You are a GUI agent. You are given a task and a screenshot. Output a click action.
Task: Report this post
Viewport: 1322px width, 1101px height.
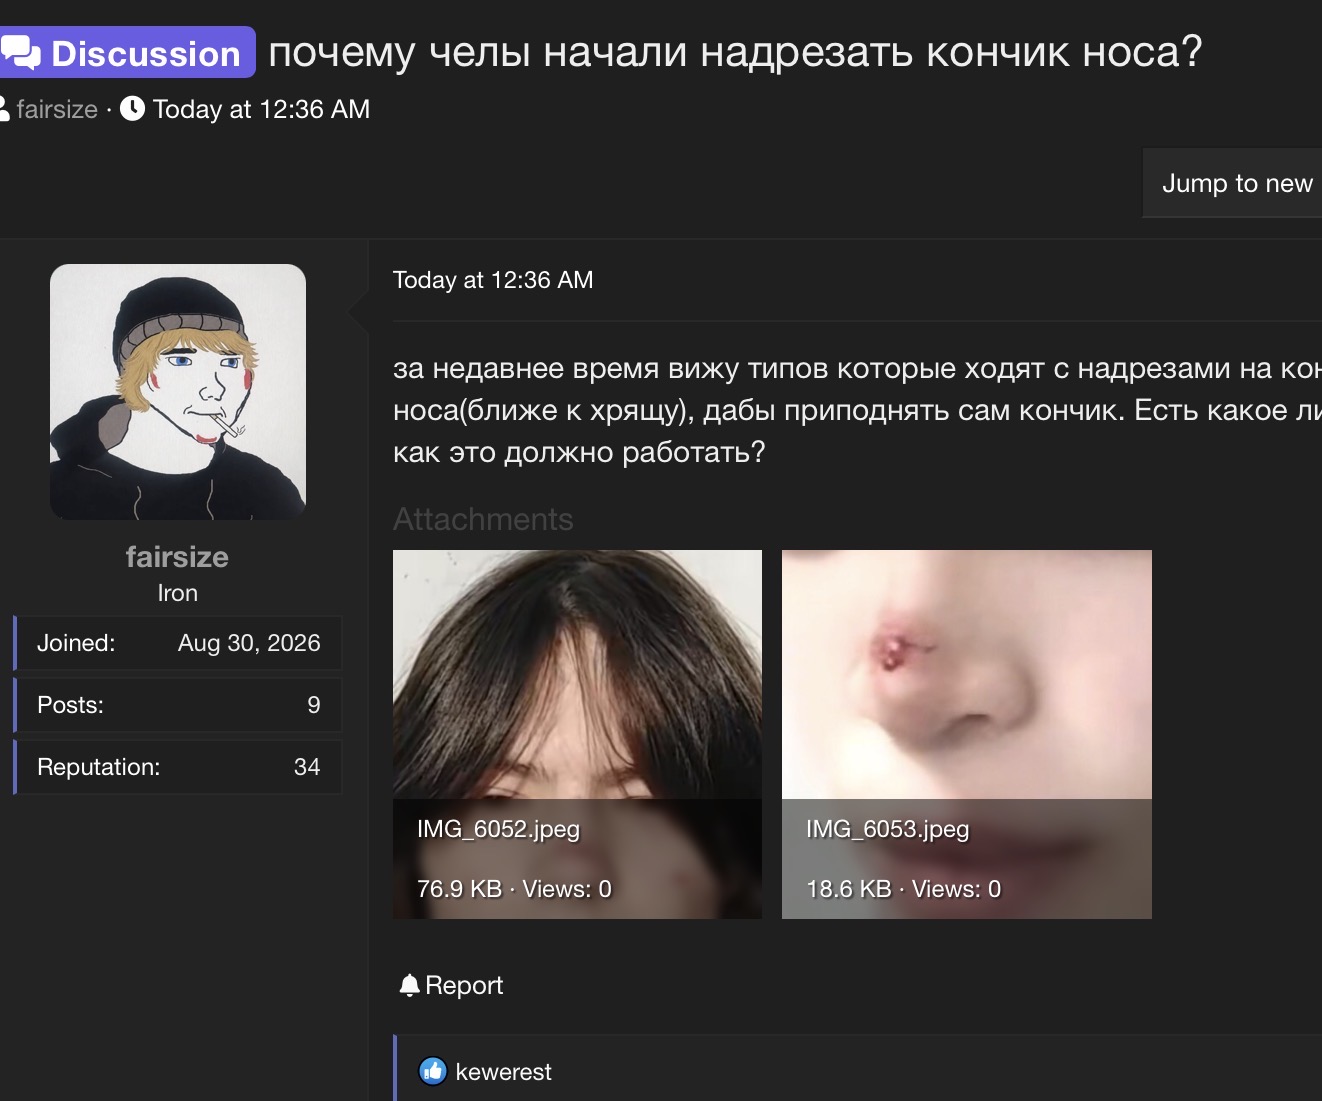(x=451, y=985)
